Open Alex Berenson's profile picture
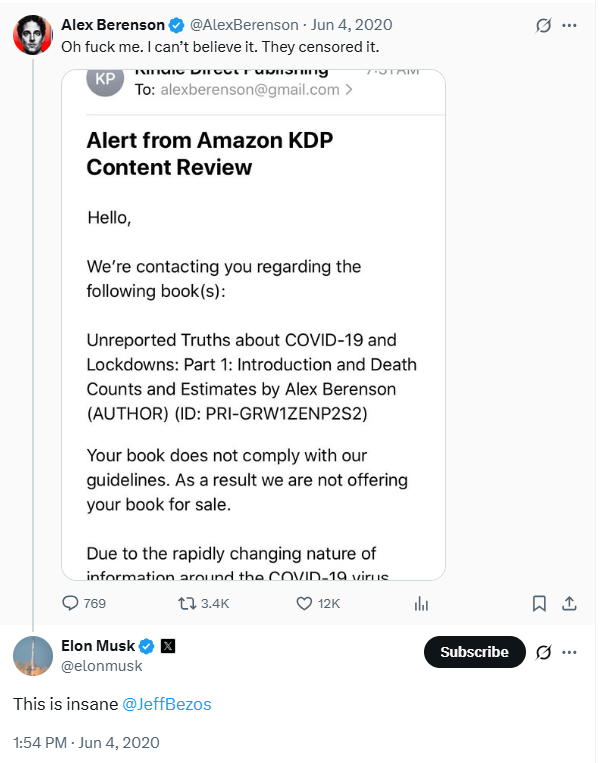 tap(32, 34)
